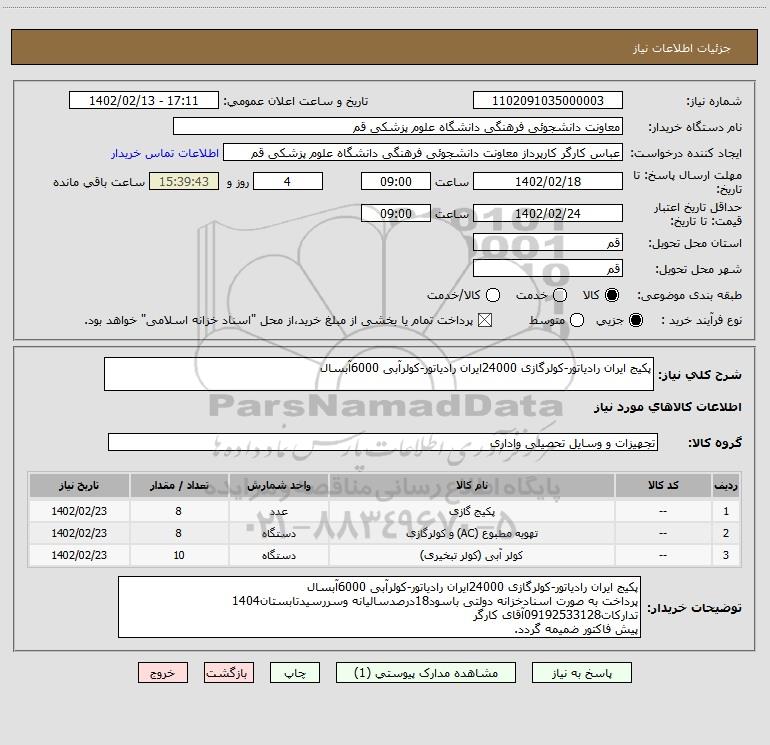The height and width of the screenshot is (745, 770).
Task: Click the 'تهویه مطبوع (AC) و کولرگازی' cell
Action: coord(471,533)
